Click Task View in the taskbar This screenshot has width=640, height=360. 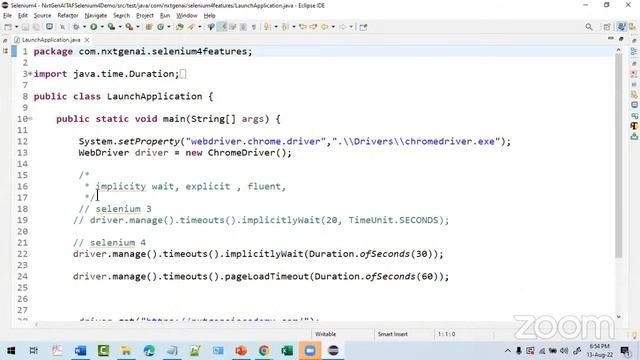(x=34, y=351)
